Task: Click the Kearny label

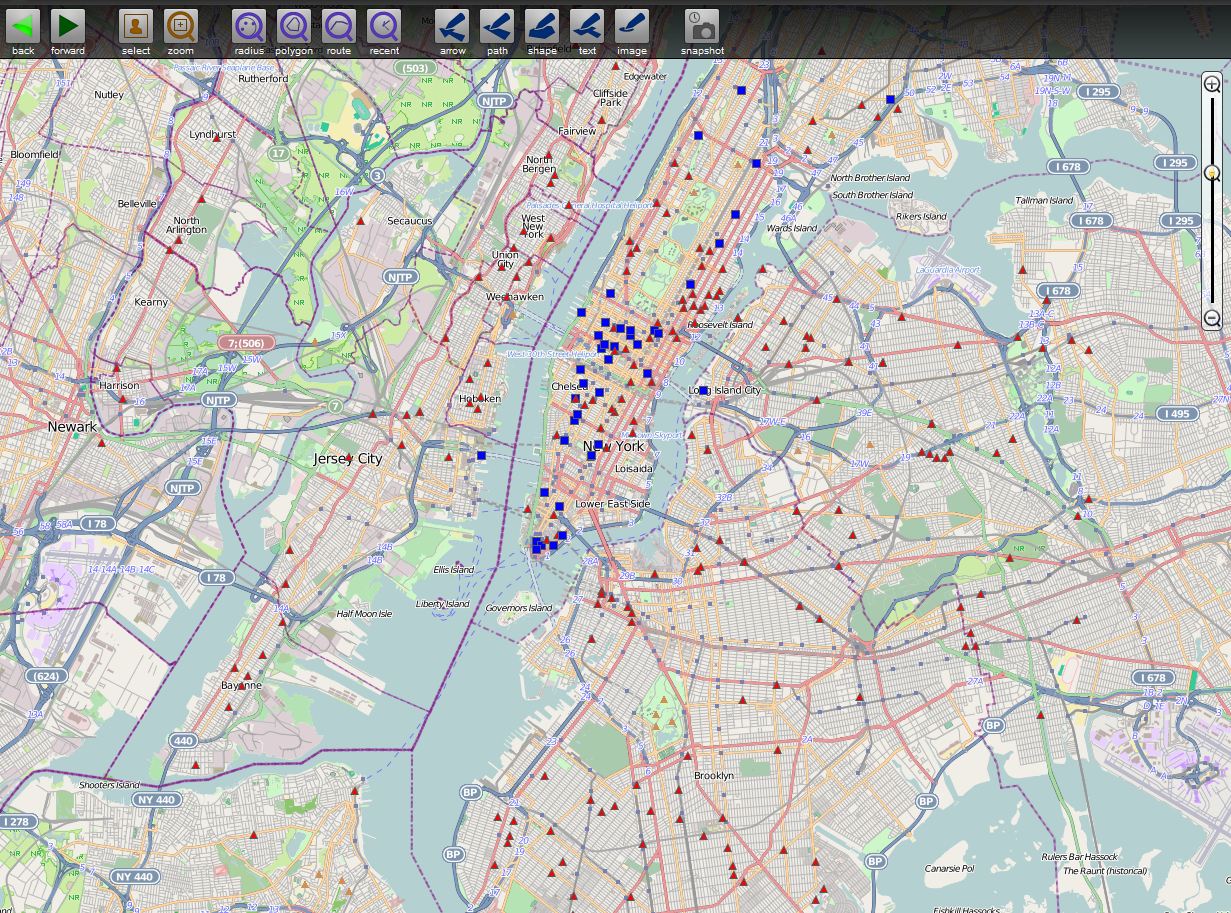Action: (x=151, y=302)
